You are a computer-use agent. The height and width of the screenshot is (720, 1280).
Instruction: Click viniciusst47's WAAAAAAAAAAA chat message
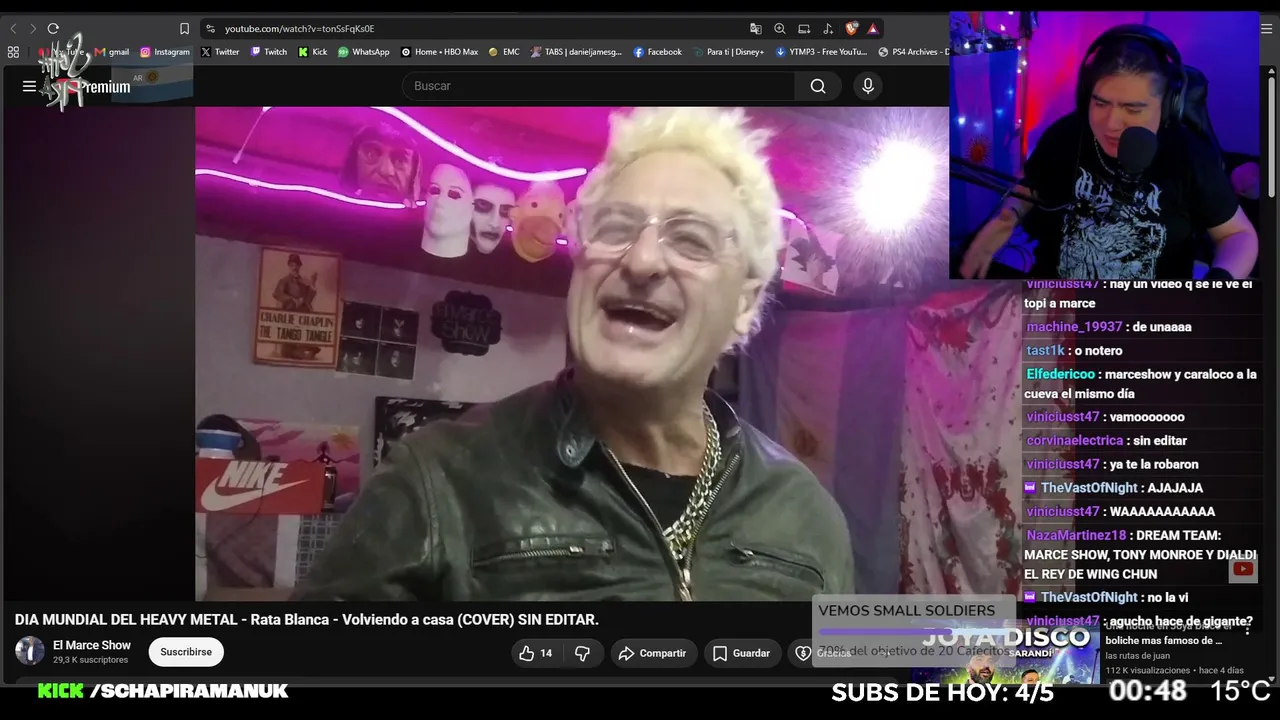(1162, 512)
